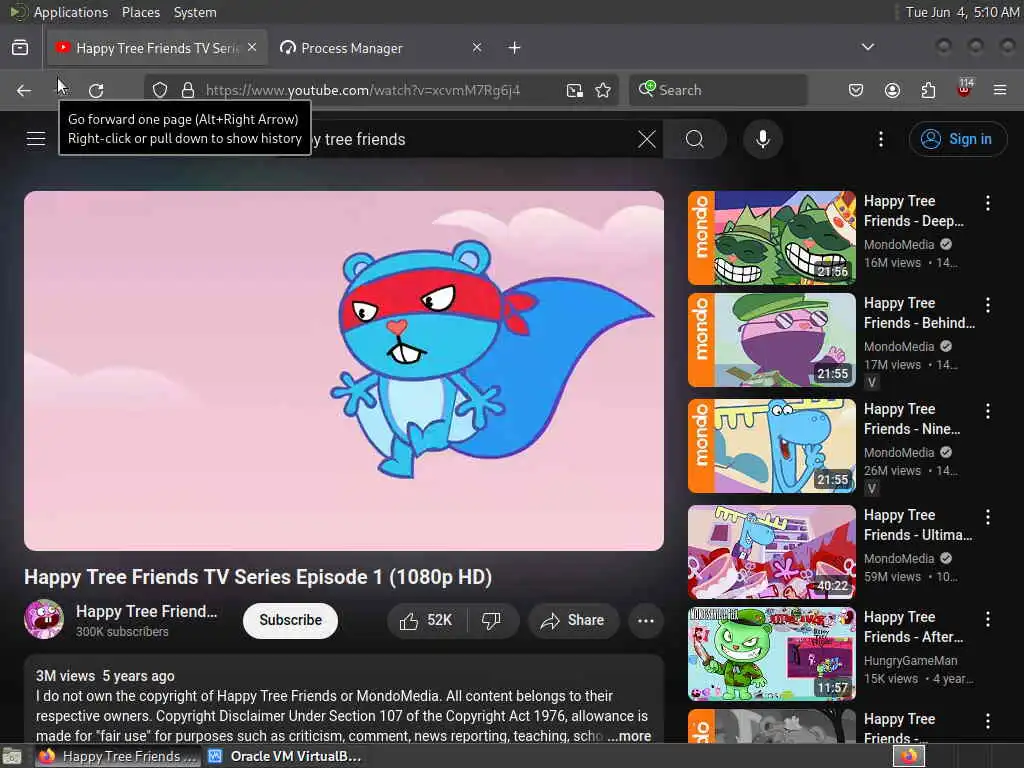Open the Places menu
The height and width of the screenshot is (768, 1024).
[x=141, y=12]
